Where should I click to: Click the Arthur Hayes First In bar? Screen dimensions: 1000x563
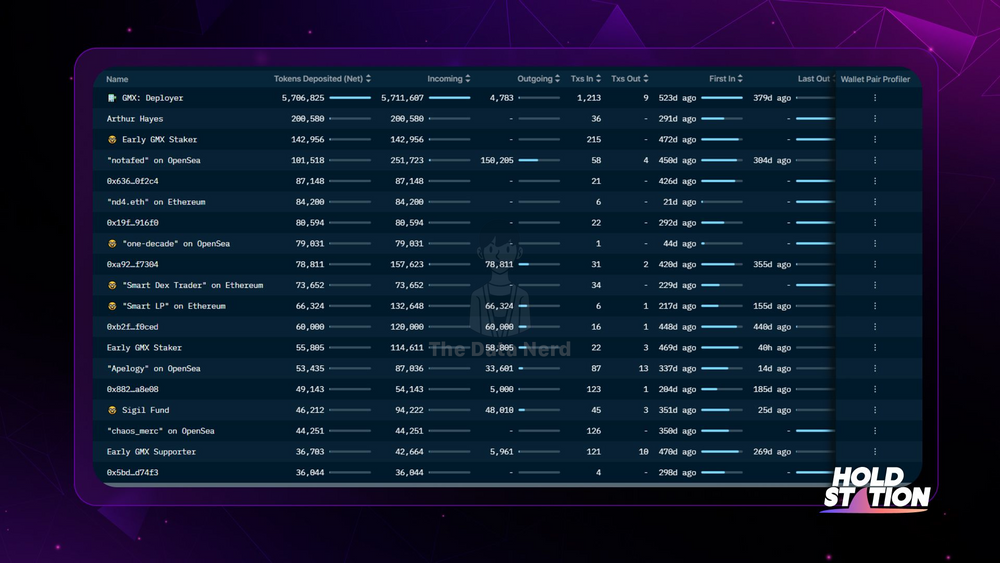[722, 119]
